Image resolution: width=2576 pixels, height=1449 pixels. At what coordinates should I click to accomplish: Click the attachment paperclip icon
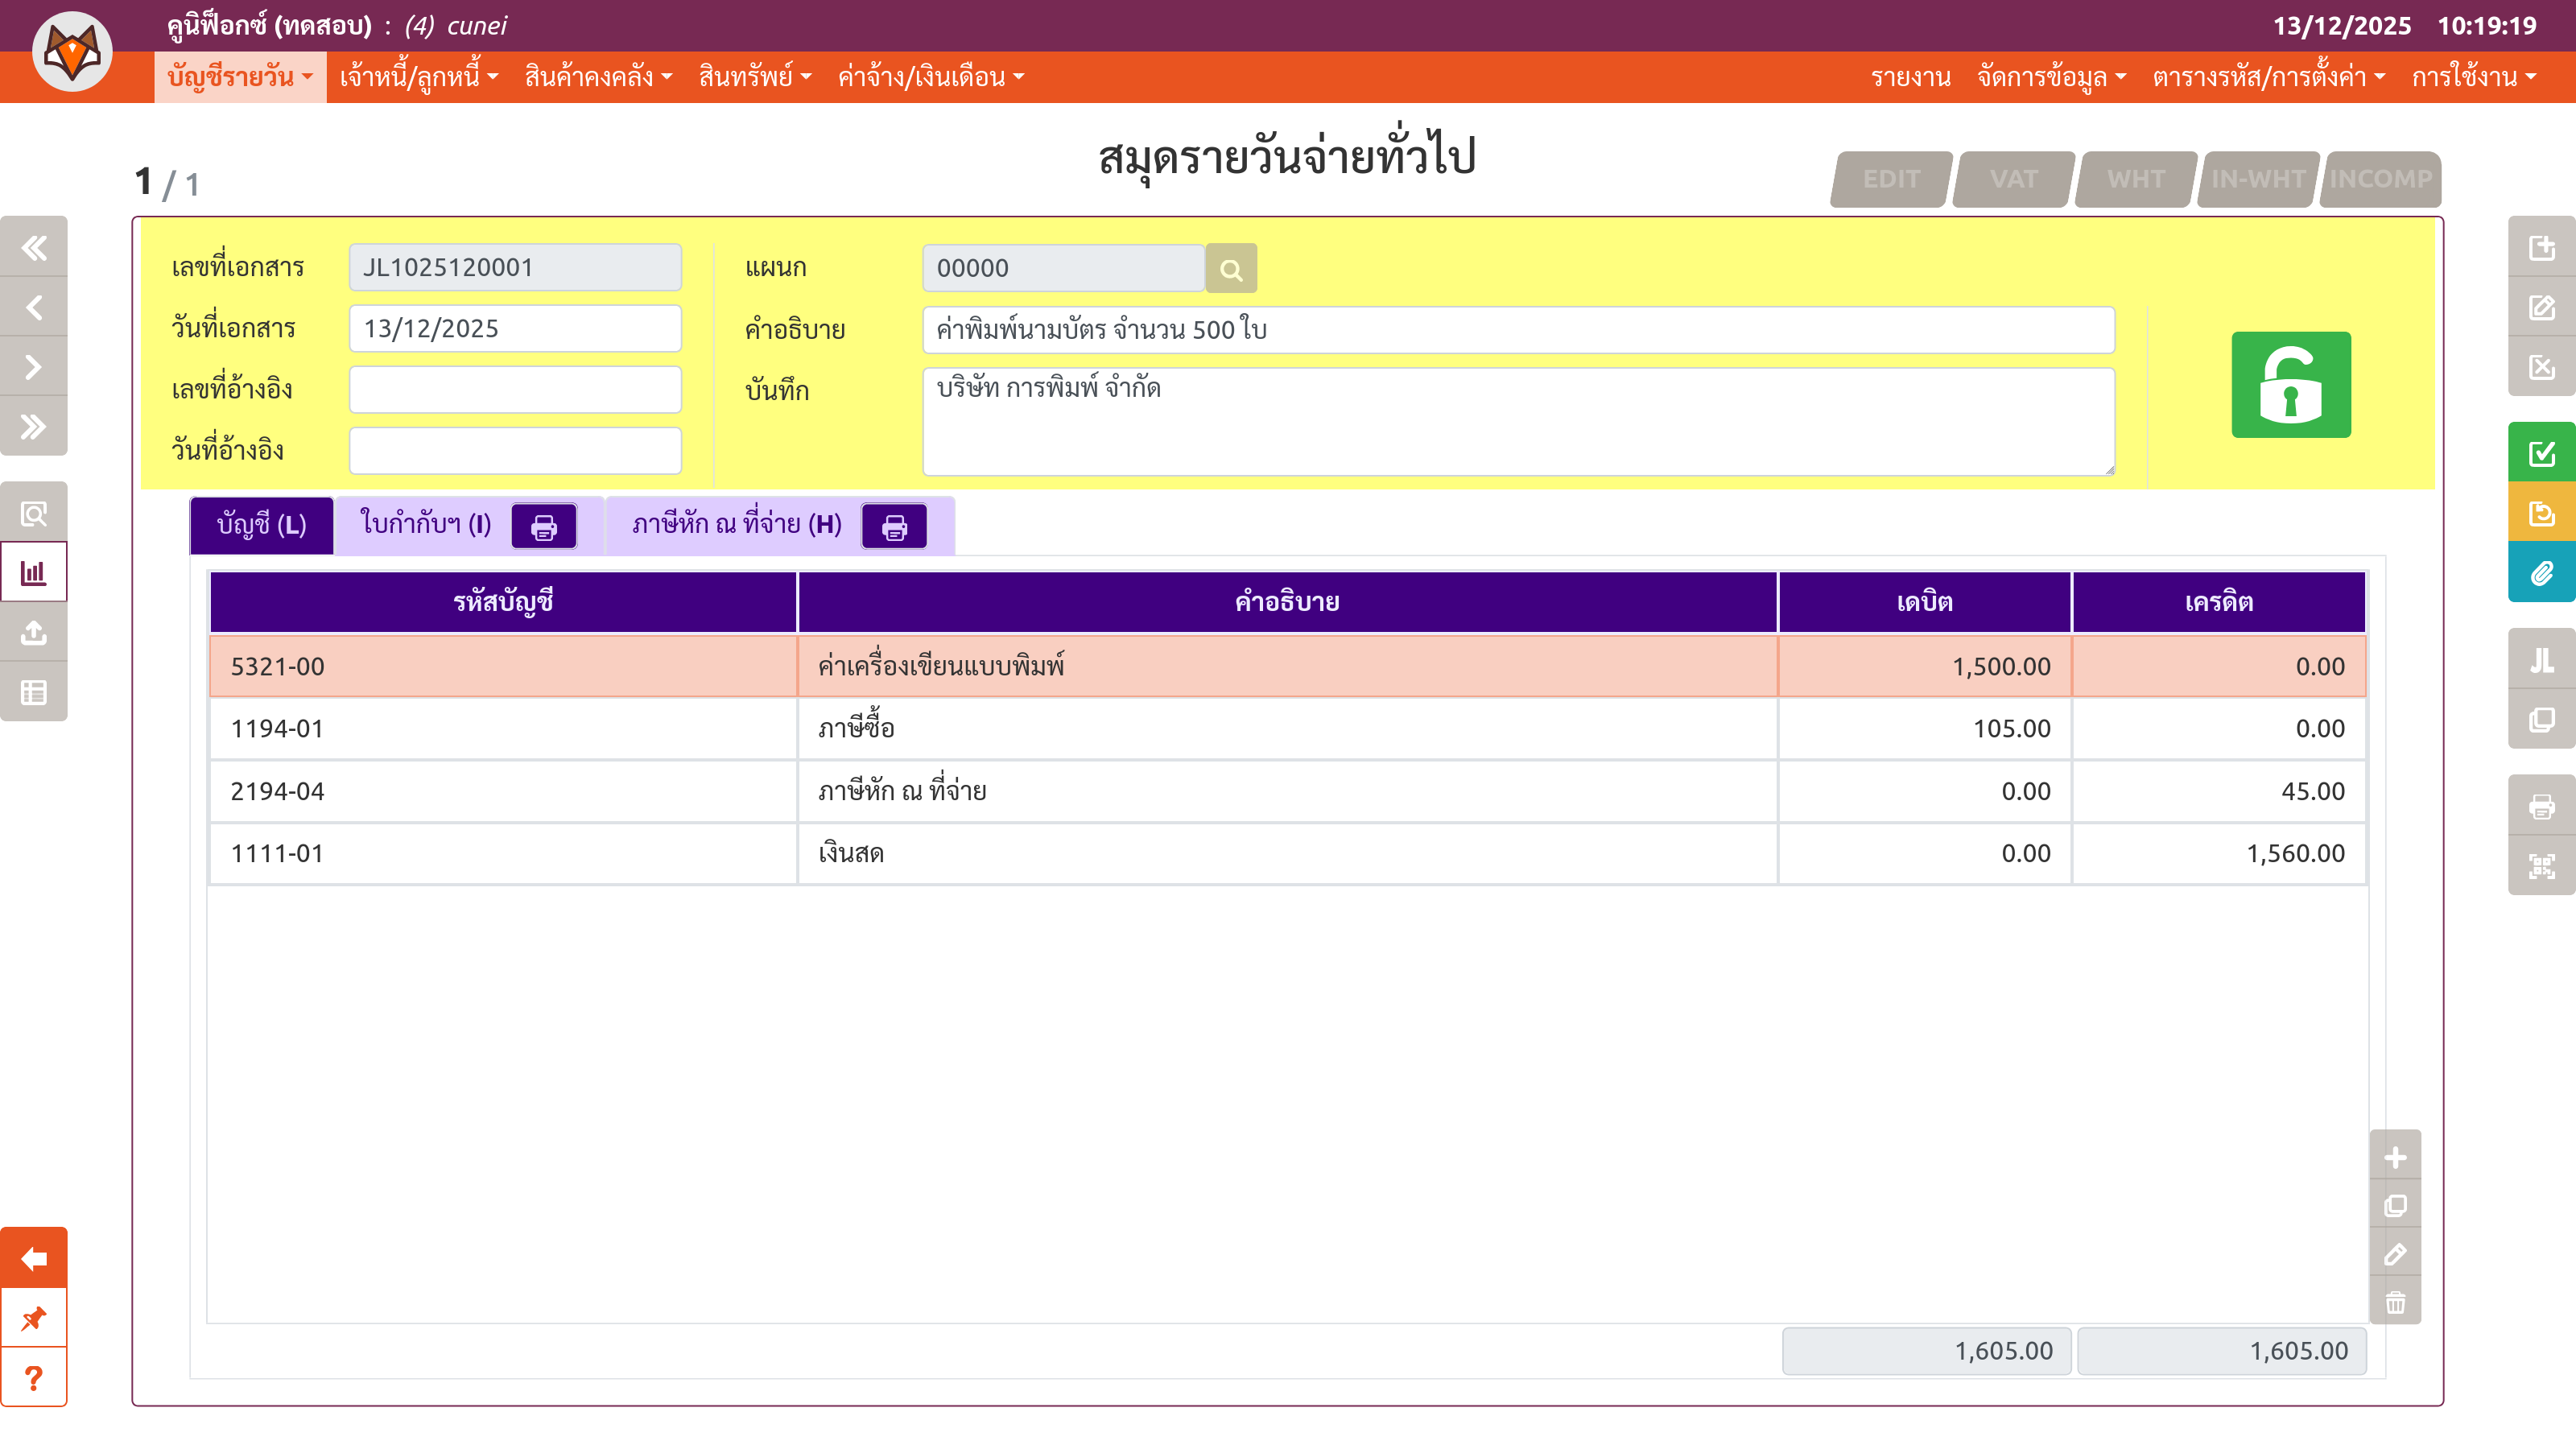[2541, 573]
